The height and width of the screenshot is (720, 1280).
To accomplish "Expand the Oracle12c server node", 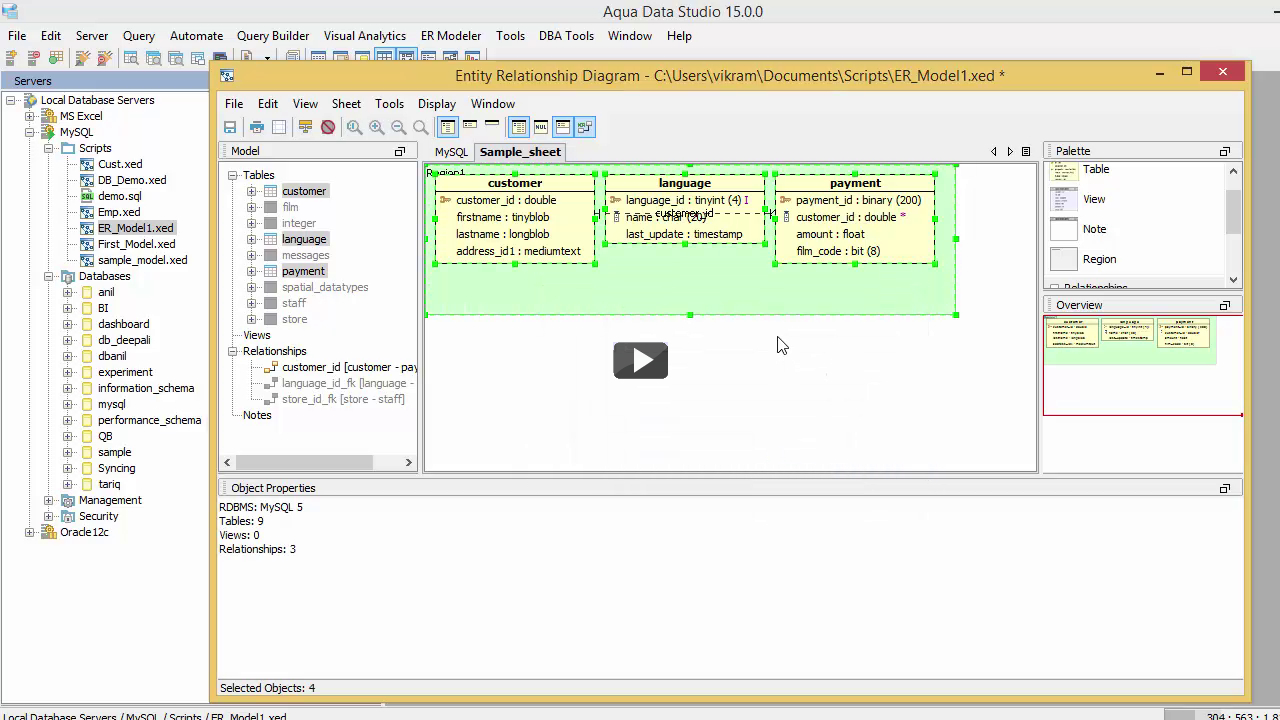I will (30, 532).
